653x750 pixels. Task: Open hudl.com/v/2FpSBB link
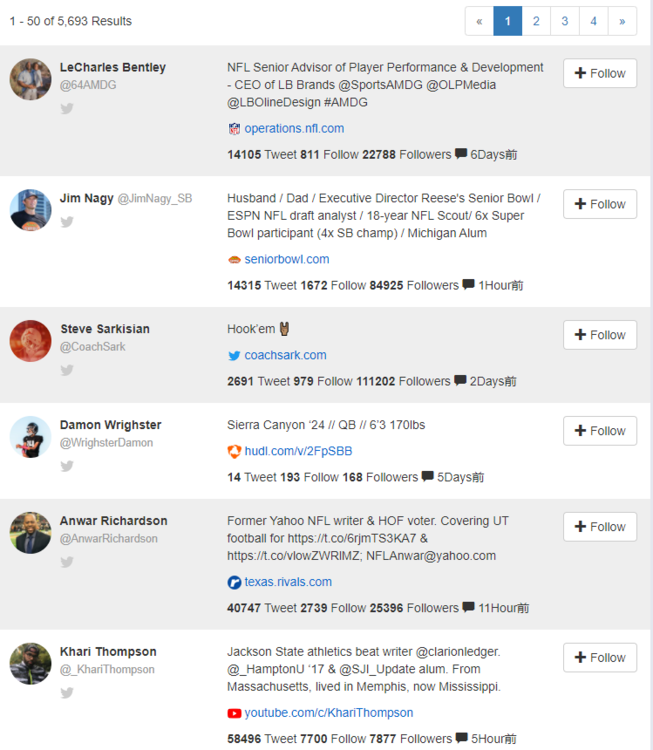298,451
